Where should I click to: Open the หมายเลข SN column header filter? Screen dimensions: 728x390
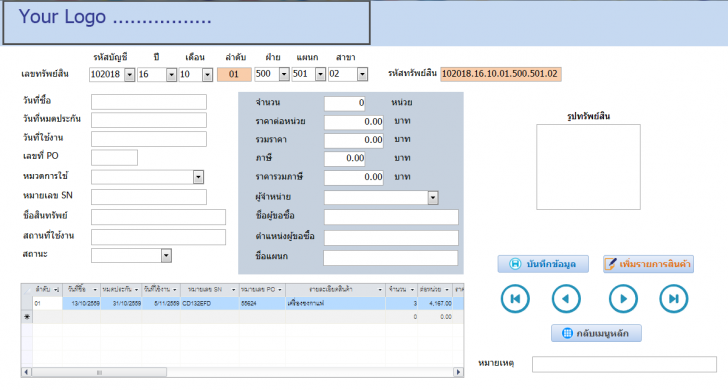(x=234, y=290)
